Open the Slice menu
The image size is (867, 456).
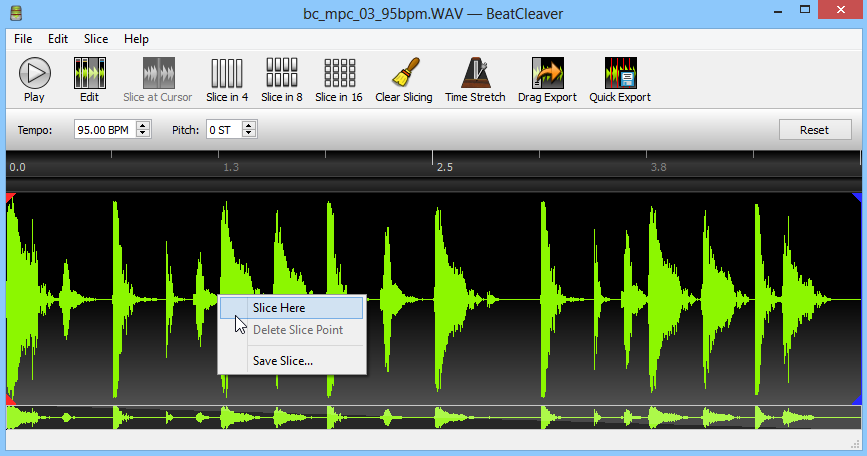(96, 39)
